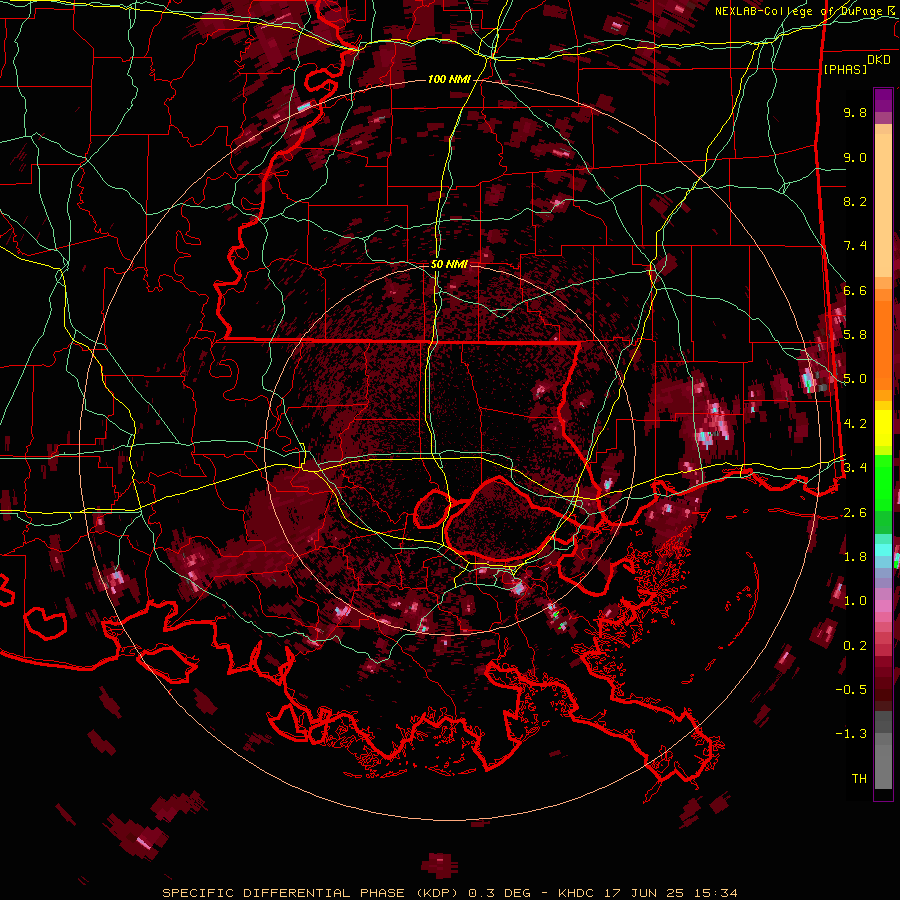Screen dimensions: 900x900
Task: Pick the bright yellow band on the color bar
Action: (x=883, y=428)
